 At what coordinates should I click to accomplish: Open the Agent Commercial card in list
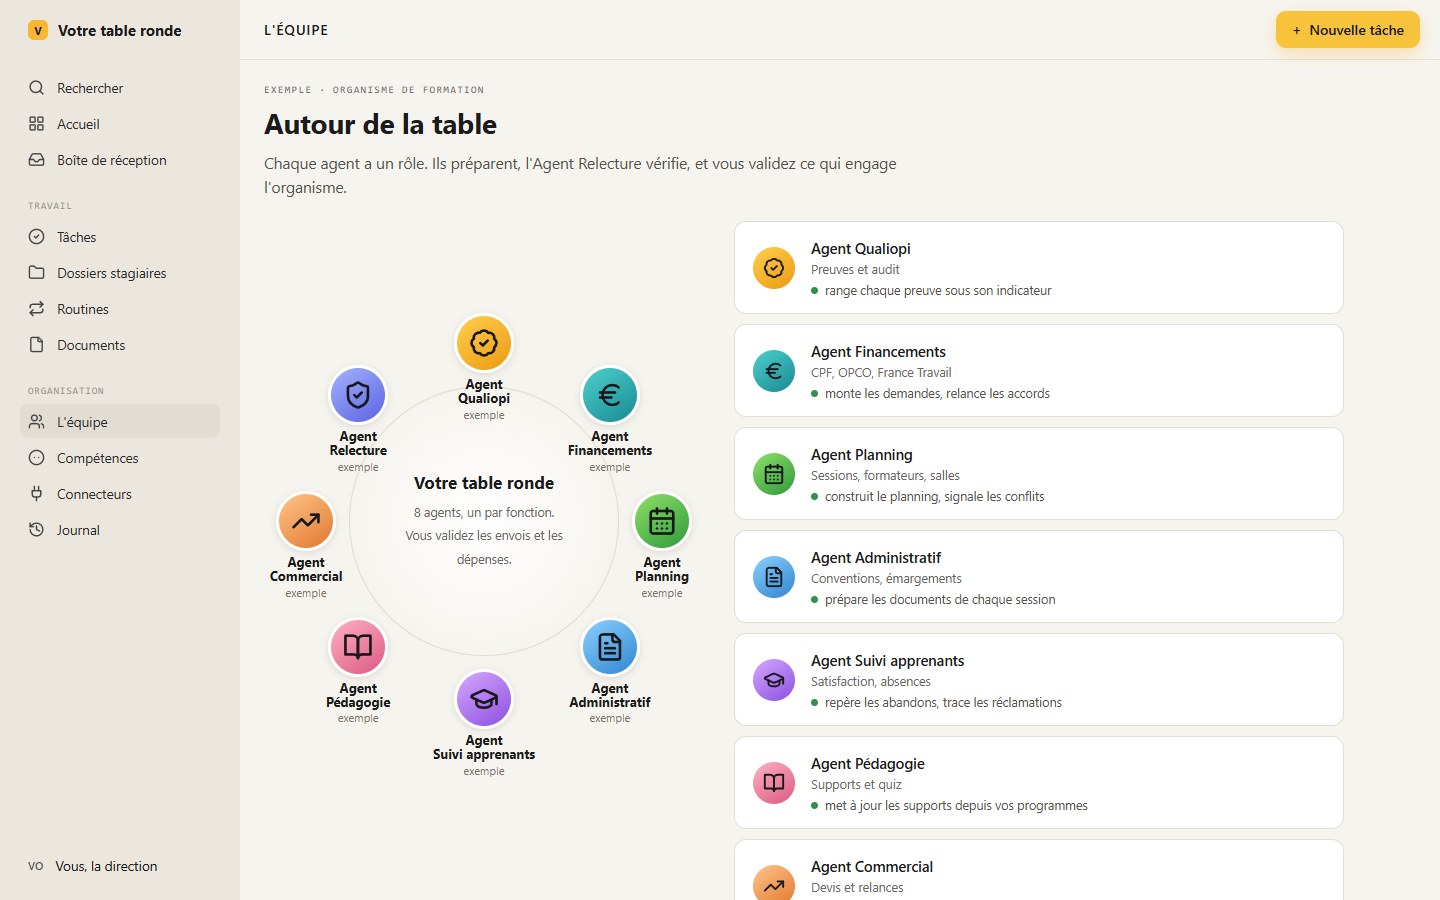[1039, 870]
